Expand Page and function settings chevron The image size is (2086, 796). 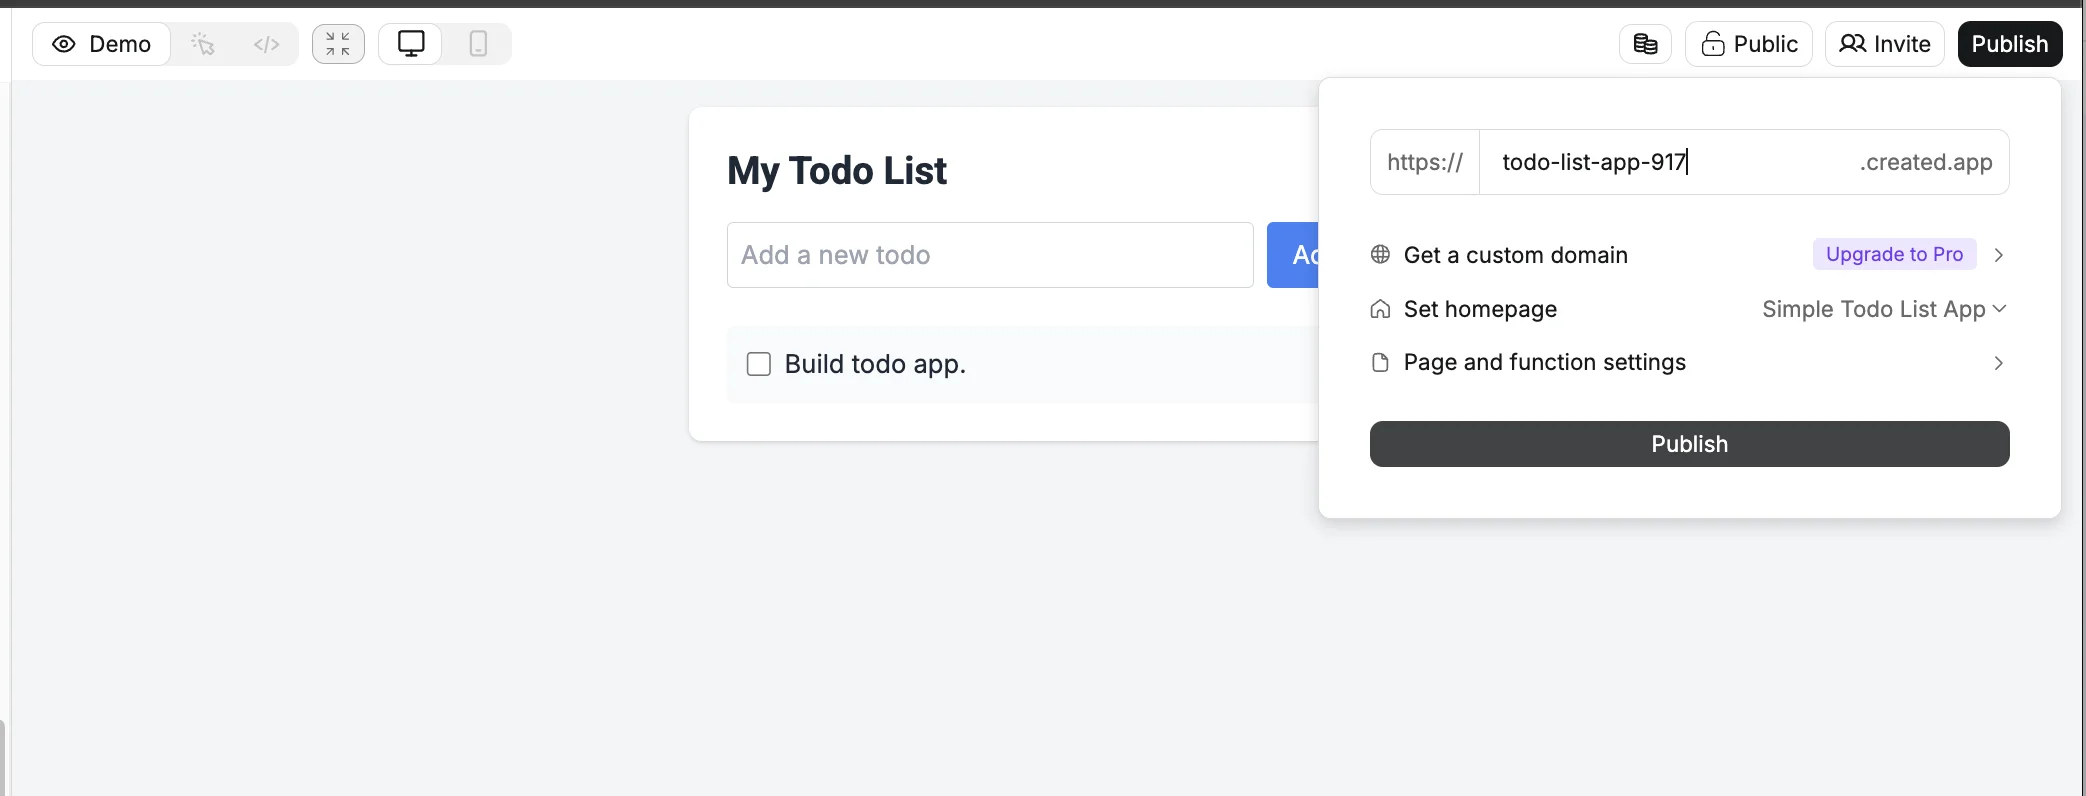coord(1998,363)
